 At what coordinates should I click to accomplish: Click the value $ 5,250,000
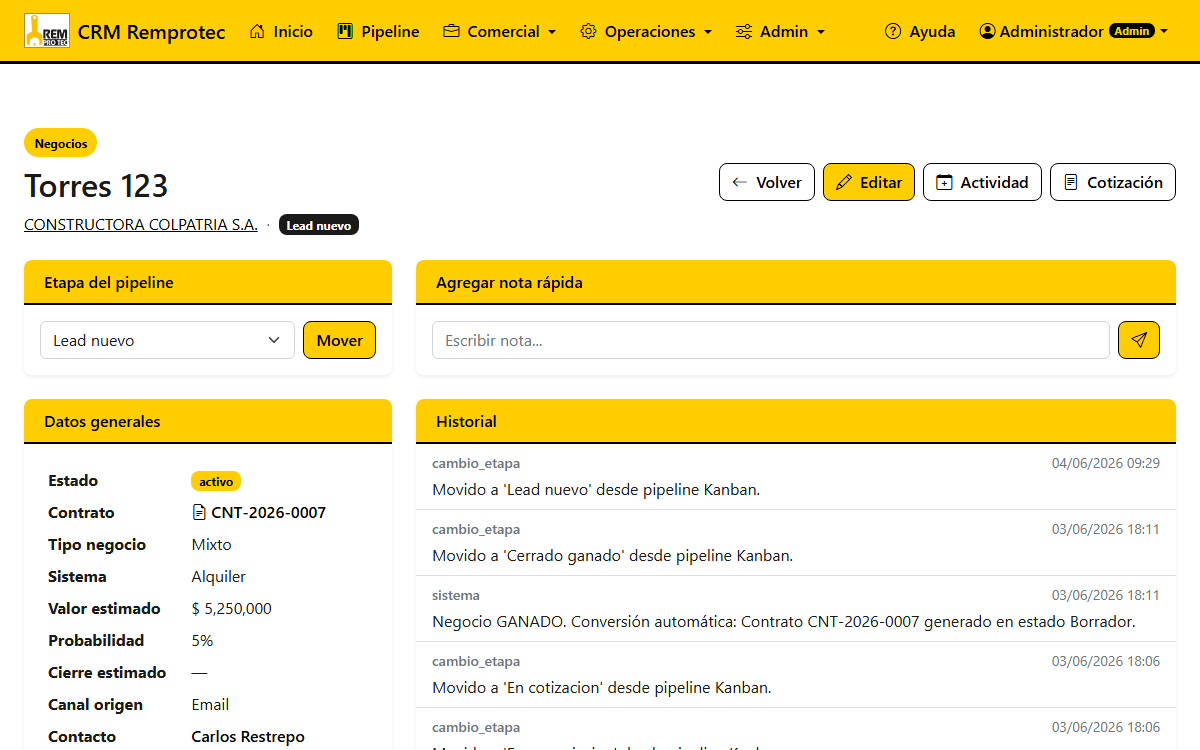(x=232, y=608)
